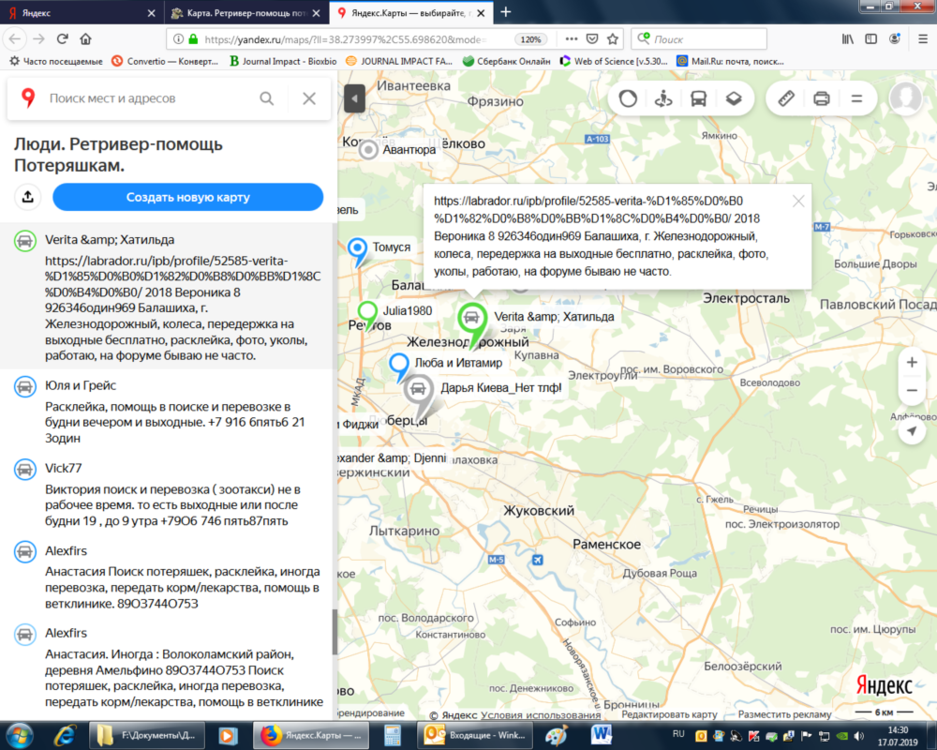Viewport: 937px width, 750px height.
Task: Zoom out with the minus button
Action: point(911,391)
